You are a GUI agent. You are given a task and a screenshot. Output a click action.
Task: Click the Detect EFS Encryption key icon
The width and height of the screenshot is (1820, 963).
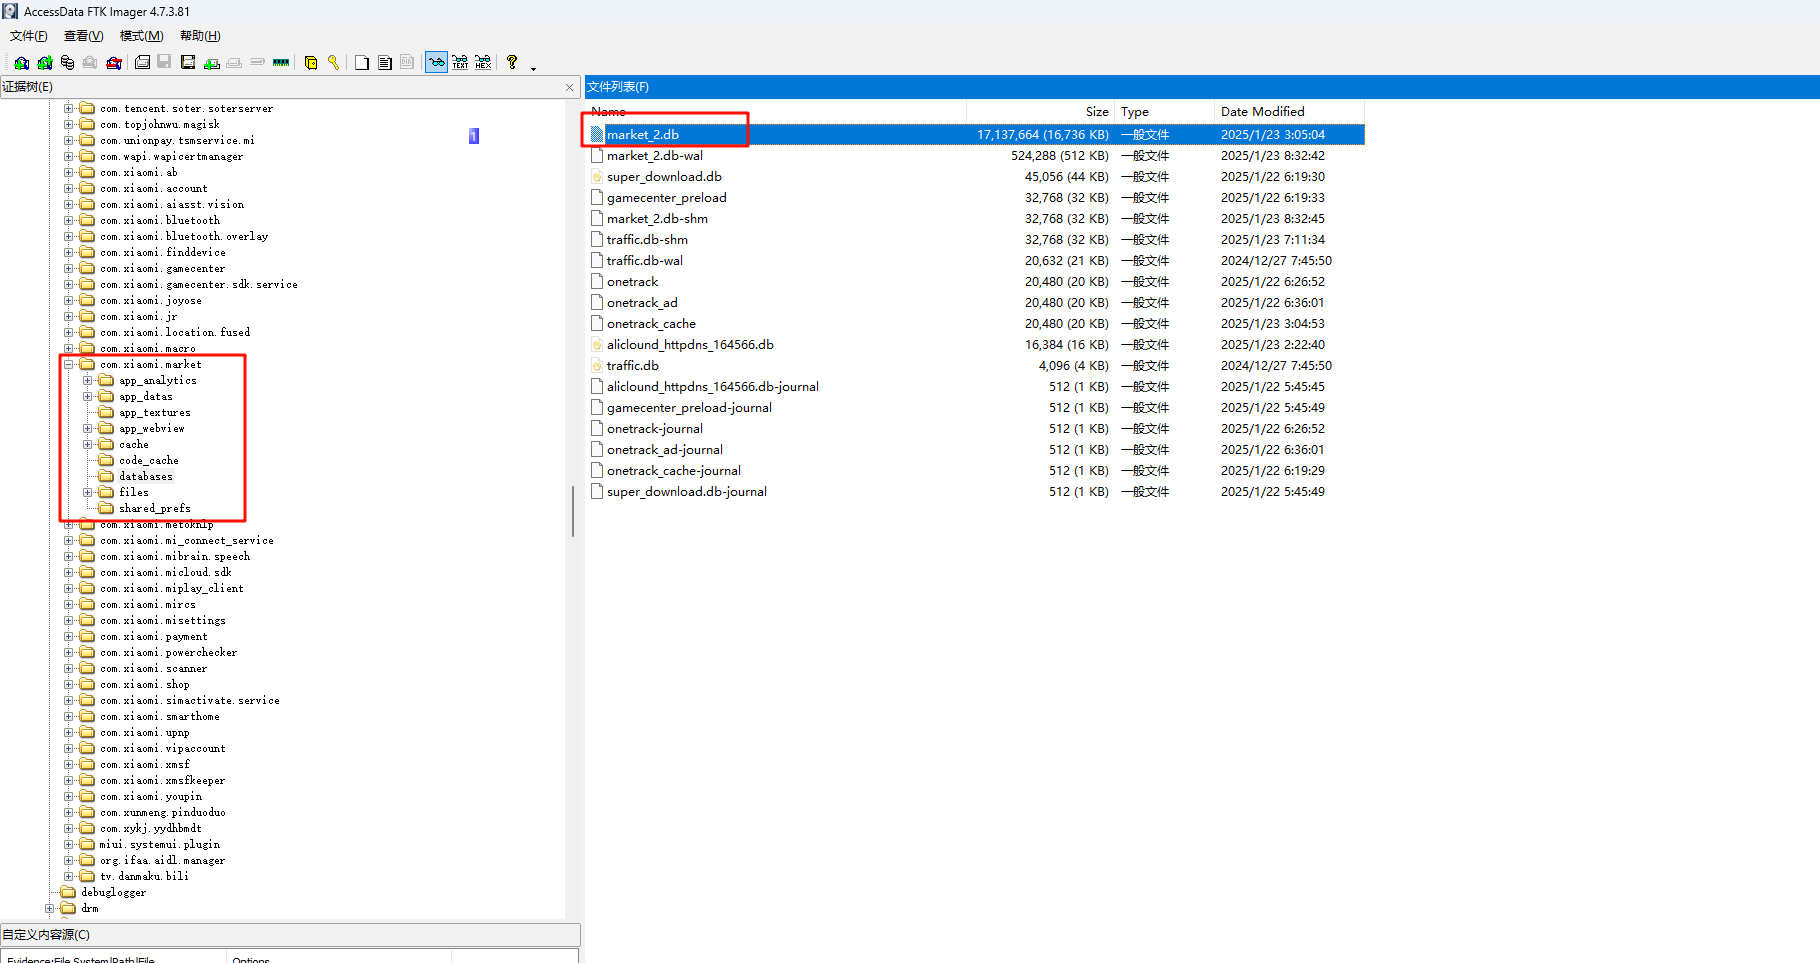(333, 62)
